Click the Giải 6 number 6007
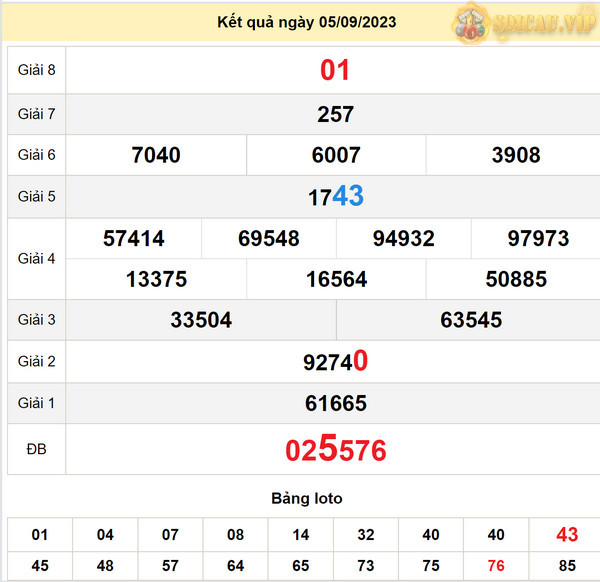600x582 pixels. pos(336,155)
